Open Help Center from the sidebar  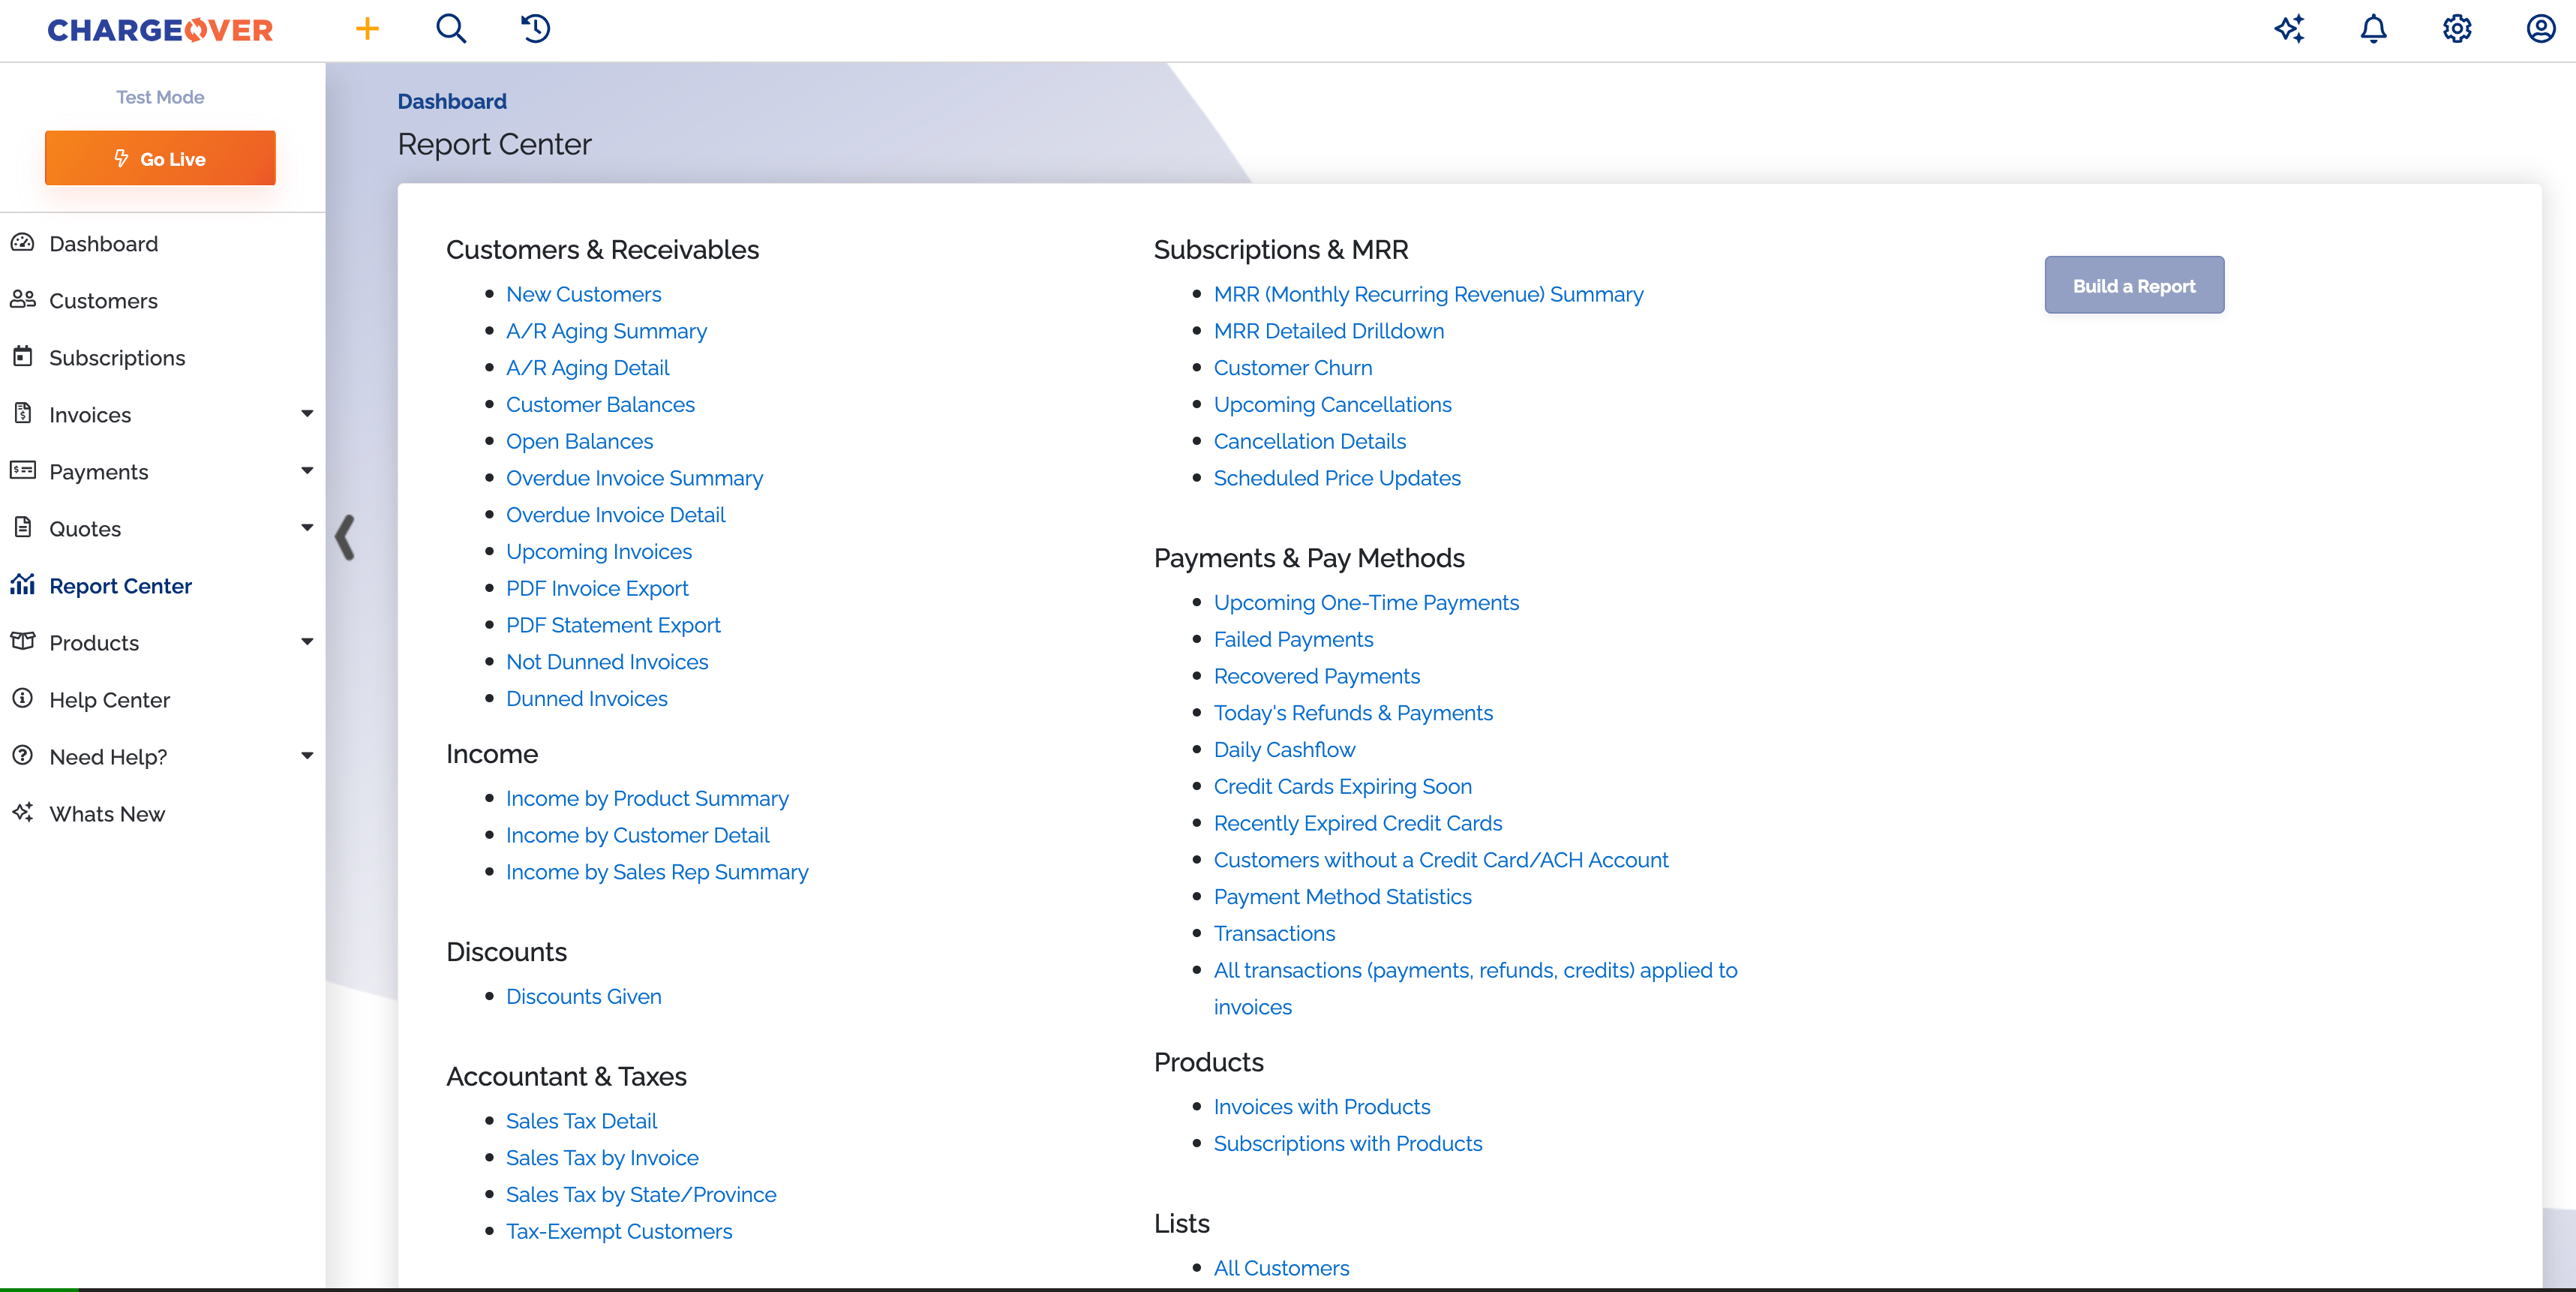coord(110,700)
